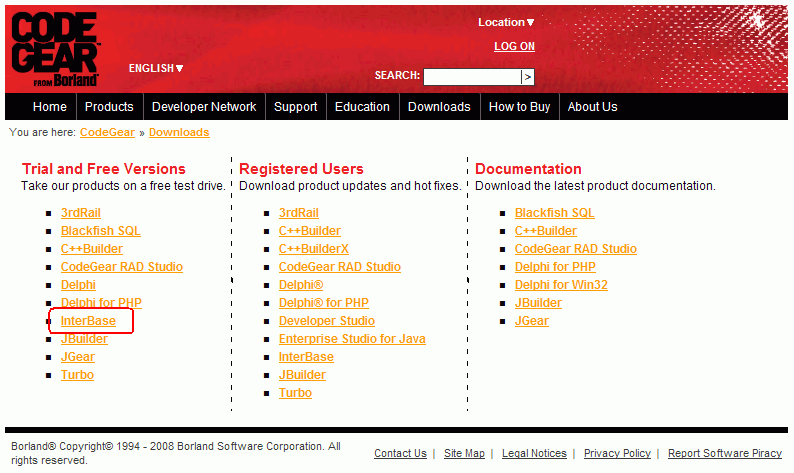This screenshot has width=794, height=473.
Task: Click the Borland copyright notice text
Action: [x=176, y=453]
